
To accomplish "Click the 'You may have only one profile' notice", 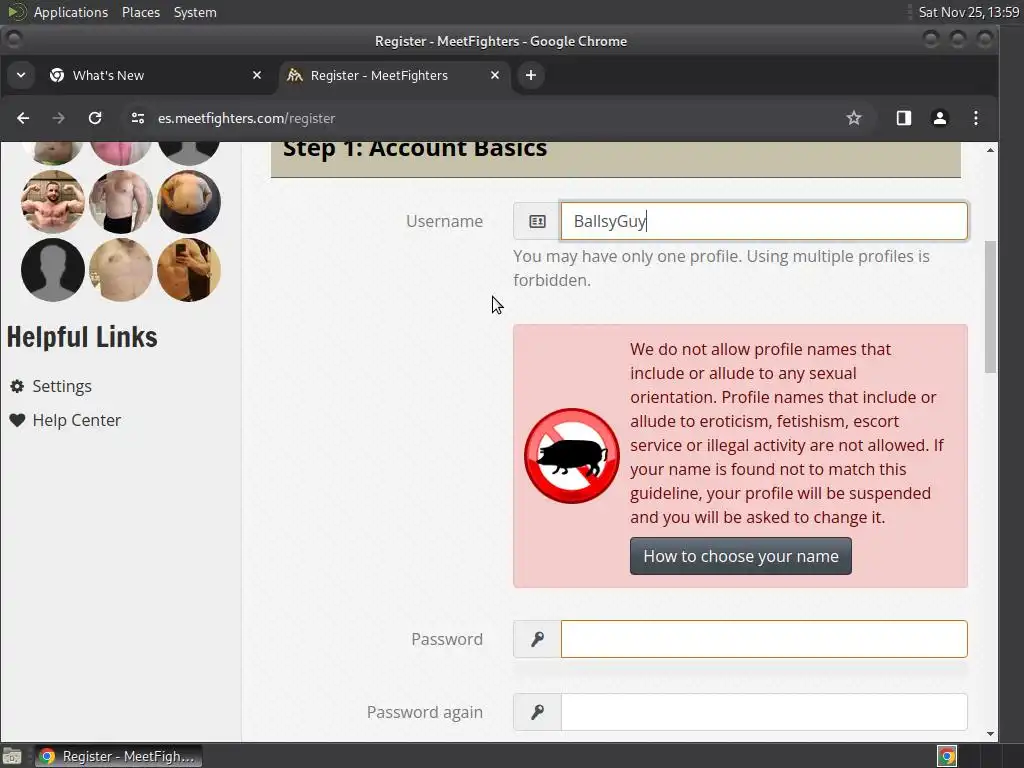I will click(721, 268).
